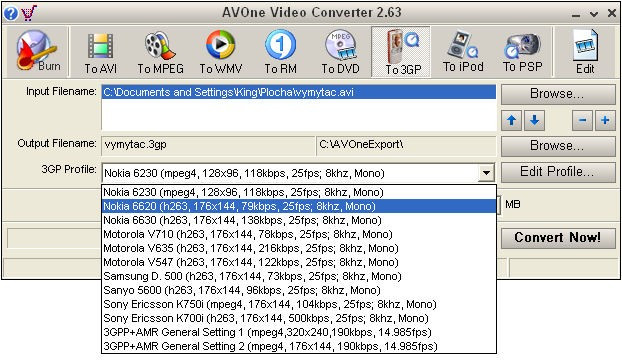Select Sony Ericsson K750i profile

coord(299,304)
